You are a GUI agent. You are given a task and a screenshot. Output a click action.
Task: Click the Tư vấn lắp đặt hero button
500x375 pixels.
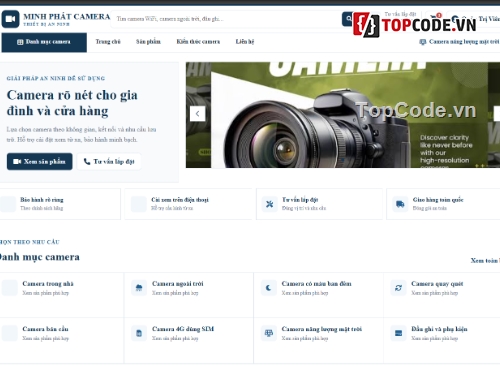point(109,162)
